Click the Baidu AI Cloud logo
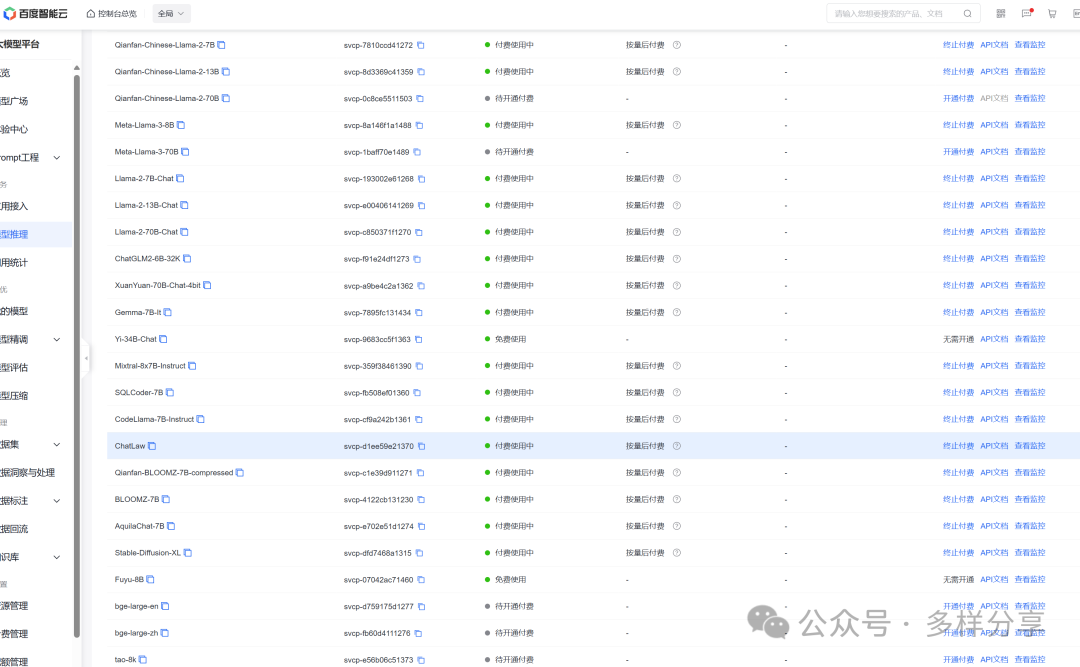This screenshot has height=667, width=1080. coord(37,14)
